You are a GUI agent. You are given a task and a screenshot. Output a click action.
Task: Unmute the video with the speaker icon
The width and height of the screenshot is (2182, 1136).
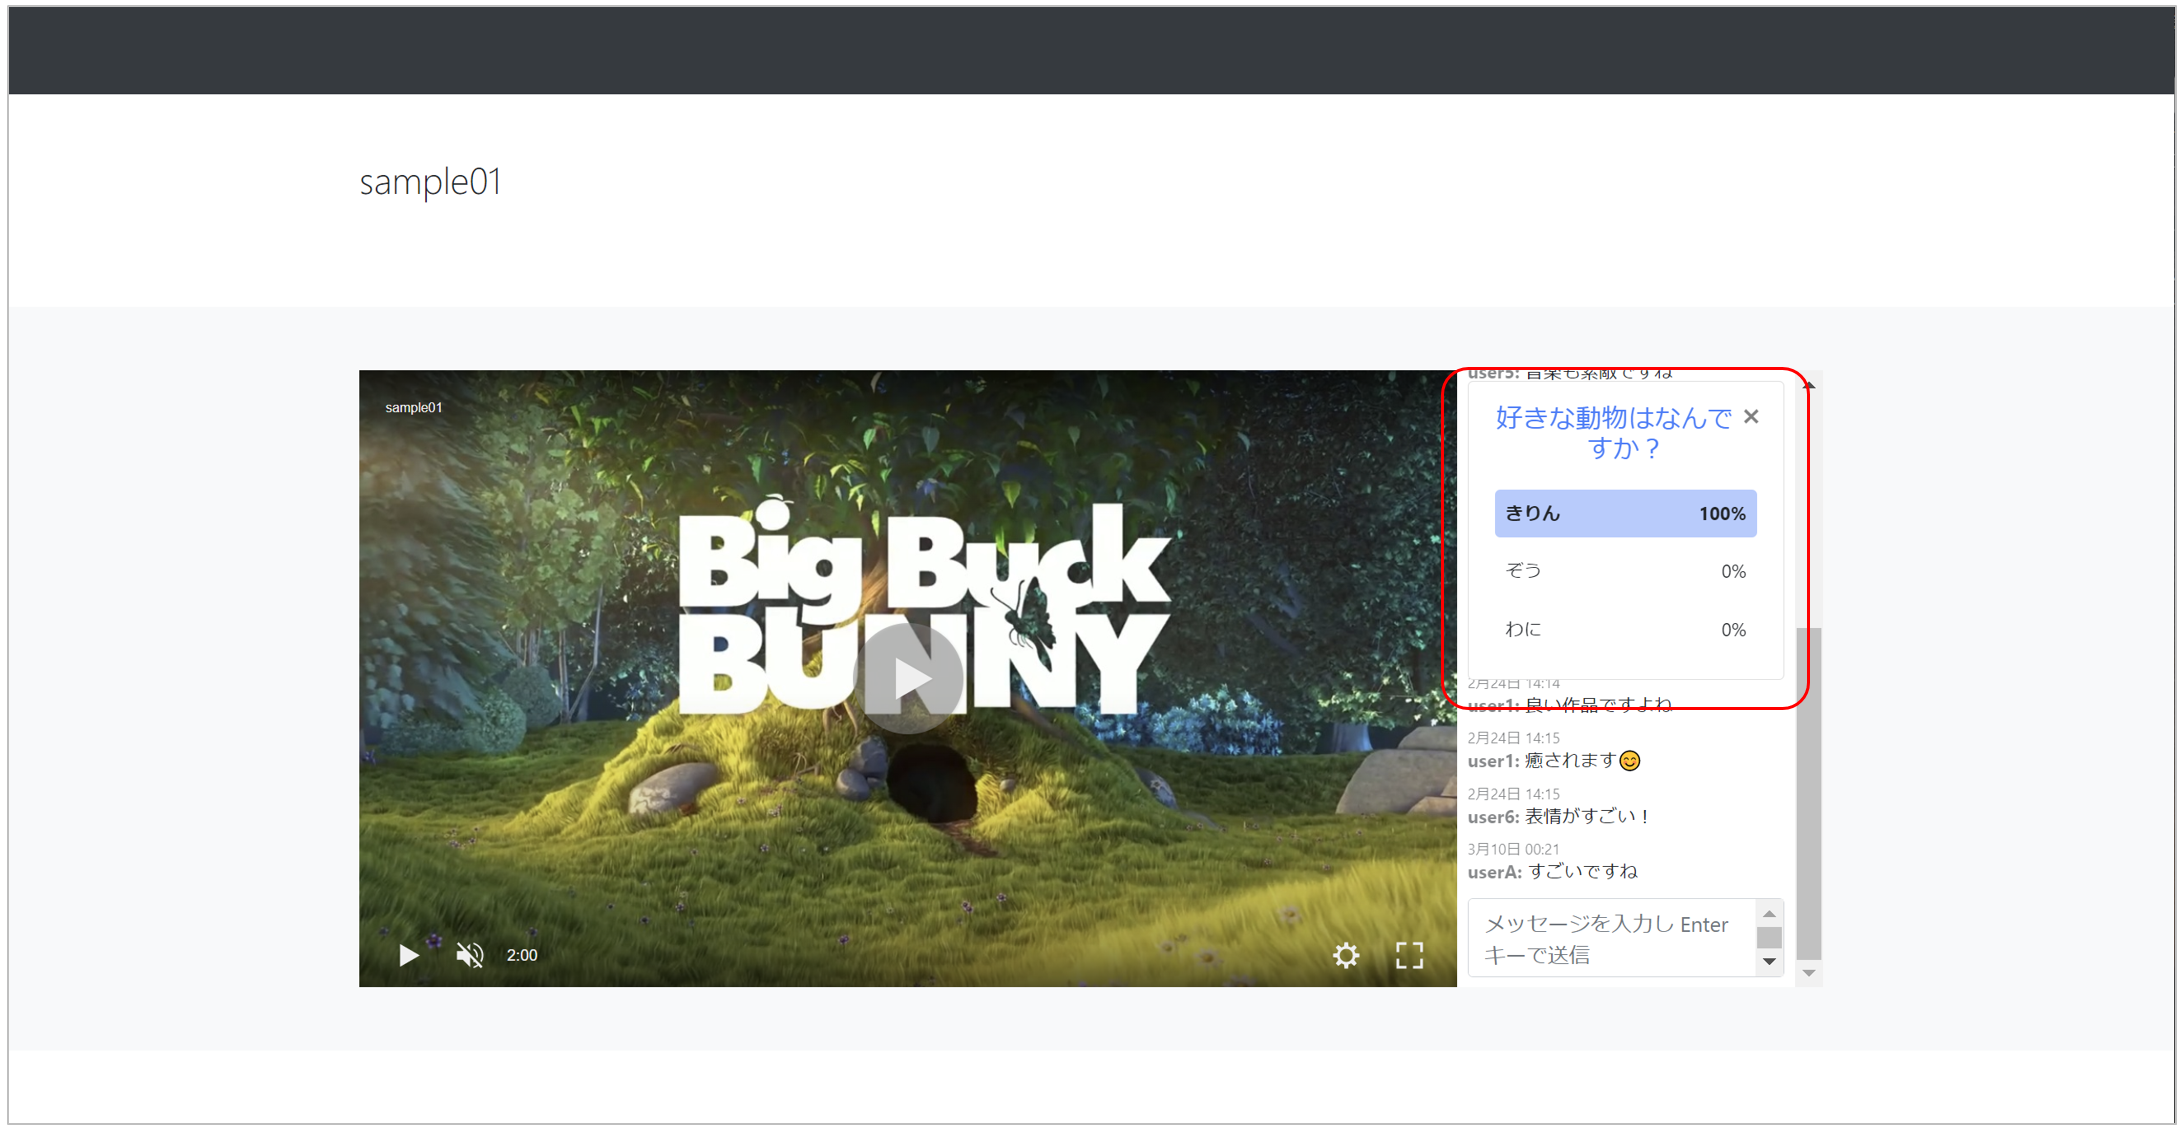pyautogui.click(x=470, y=955)
